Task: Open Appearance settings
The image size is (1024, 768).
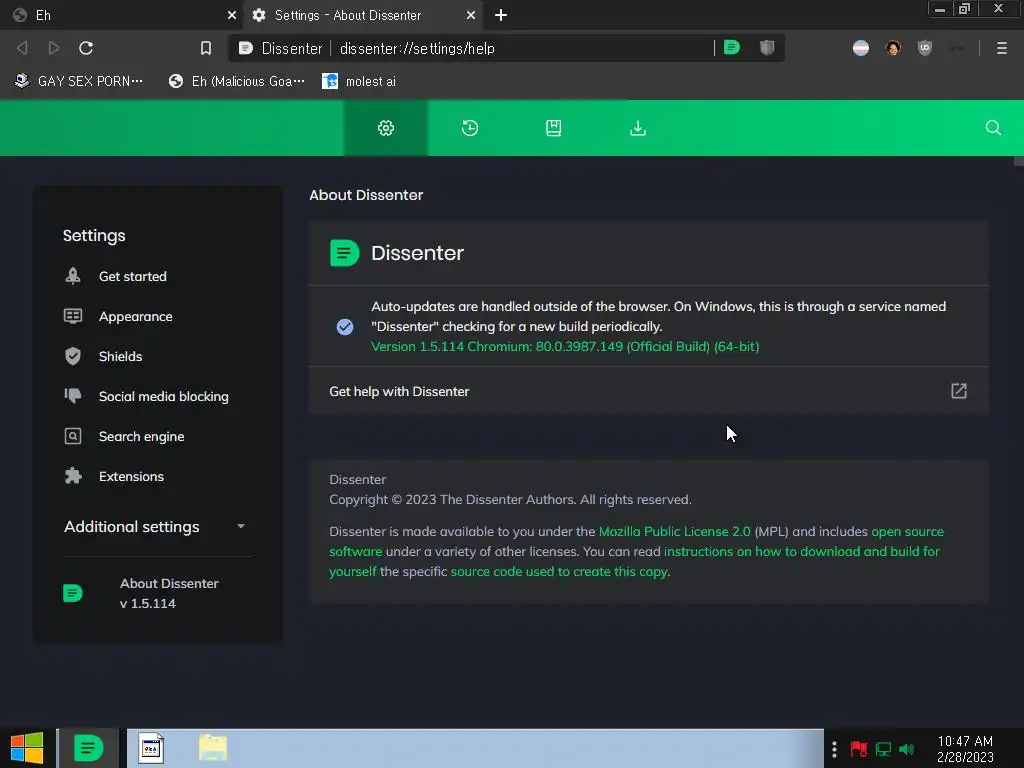Action: tap(135, 316)
